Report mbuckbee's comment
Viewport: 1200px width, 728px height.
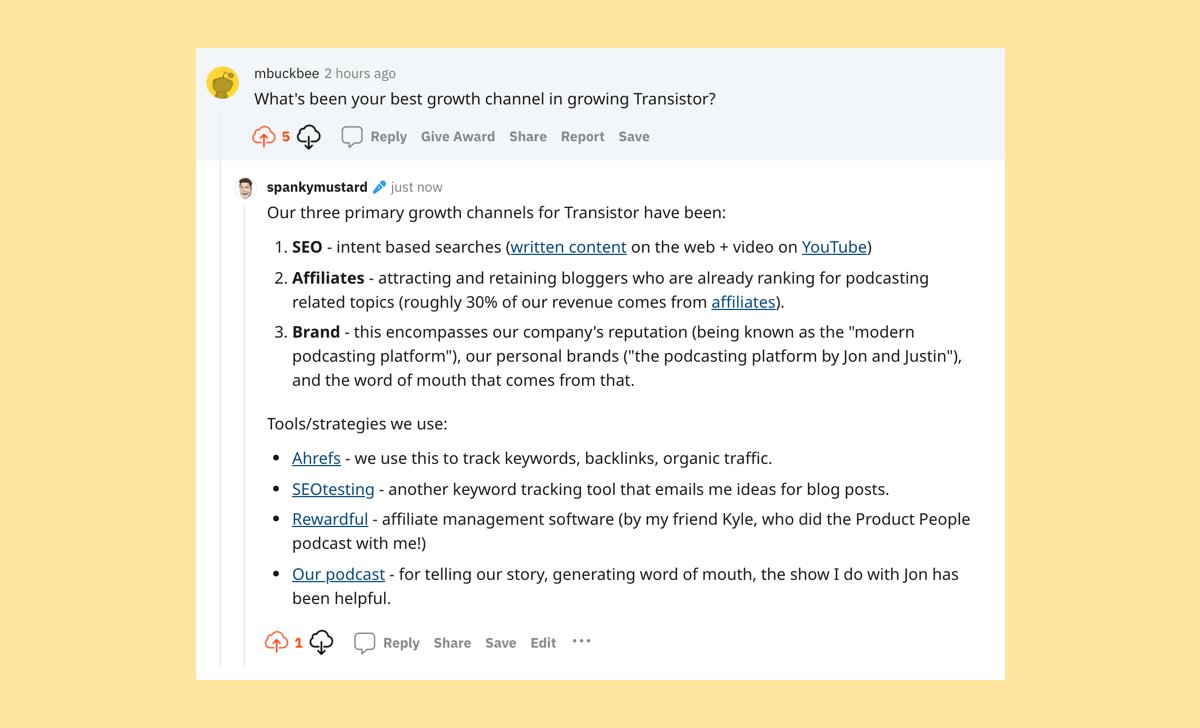pos(583,137)
